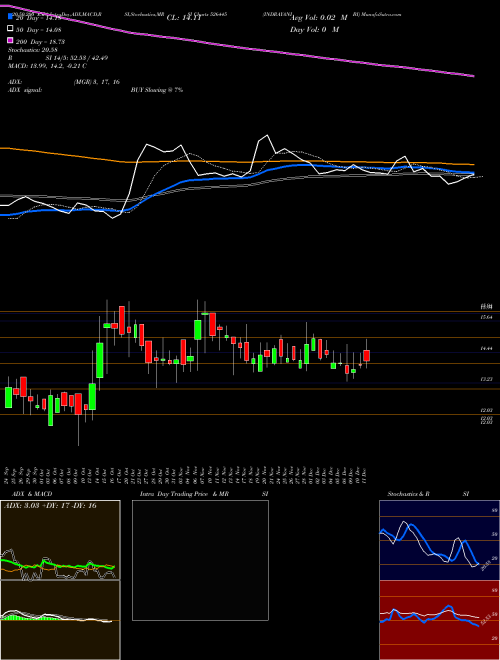The height and width of the screenshot is (660, 500).
Task: Click the last red candlestick on the chart
Action: 367,355
